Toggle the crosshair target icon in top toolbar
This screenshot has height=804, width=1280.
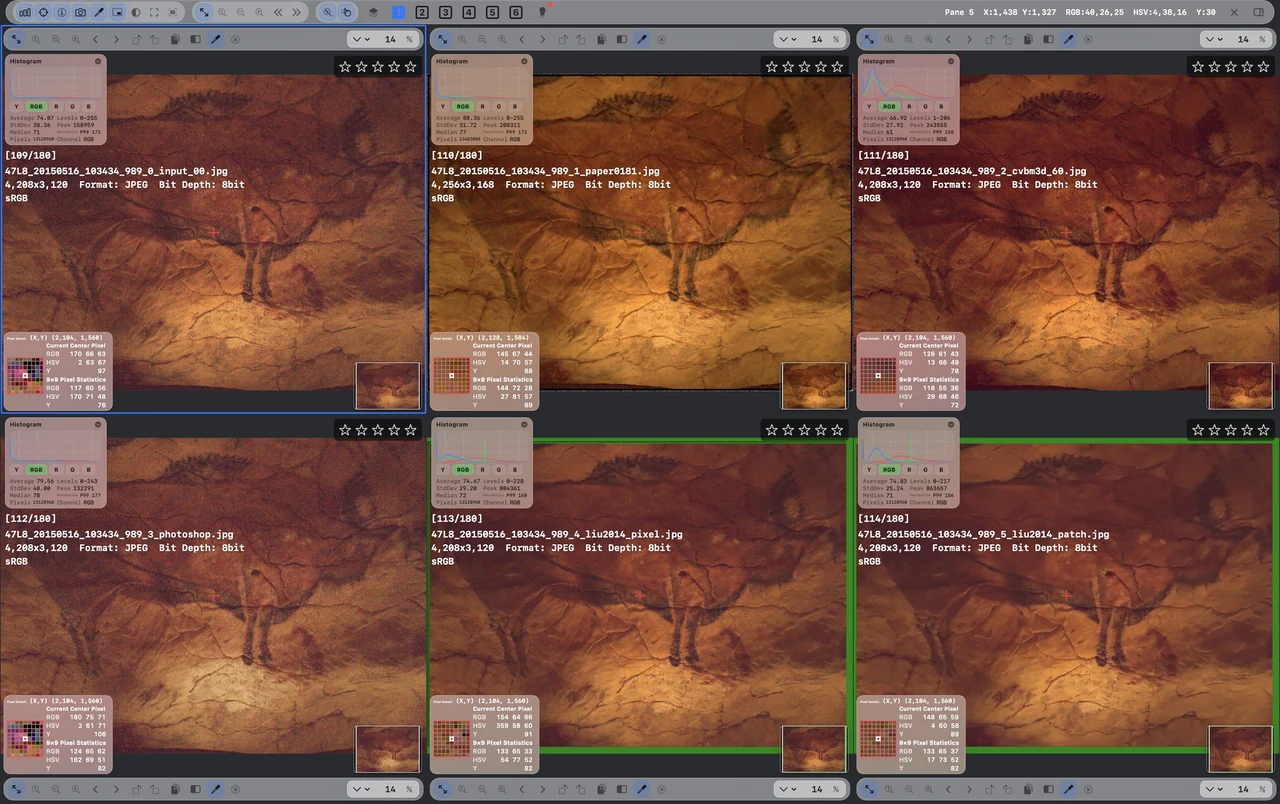coord(43,12)
